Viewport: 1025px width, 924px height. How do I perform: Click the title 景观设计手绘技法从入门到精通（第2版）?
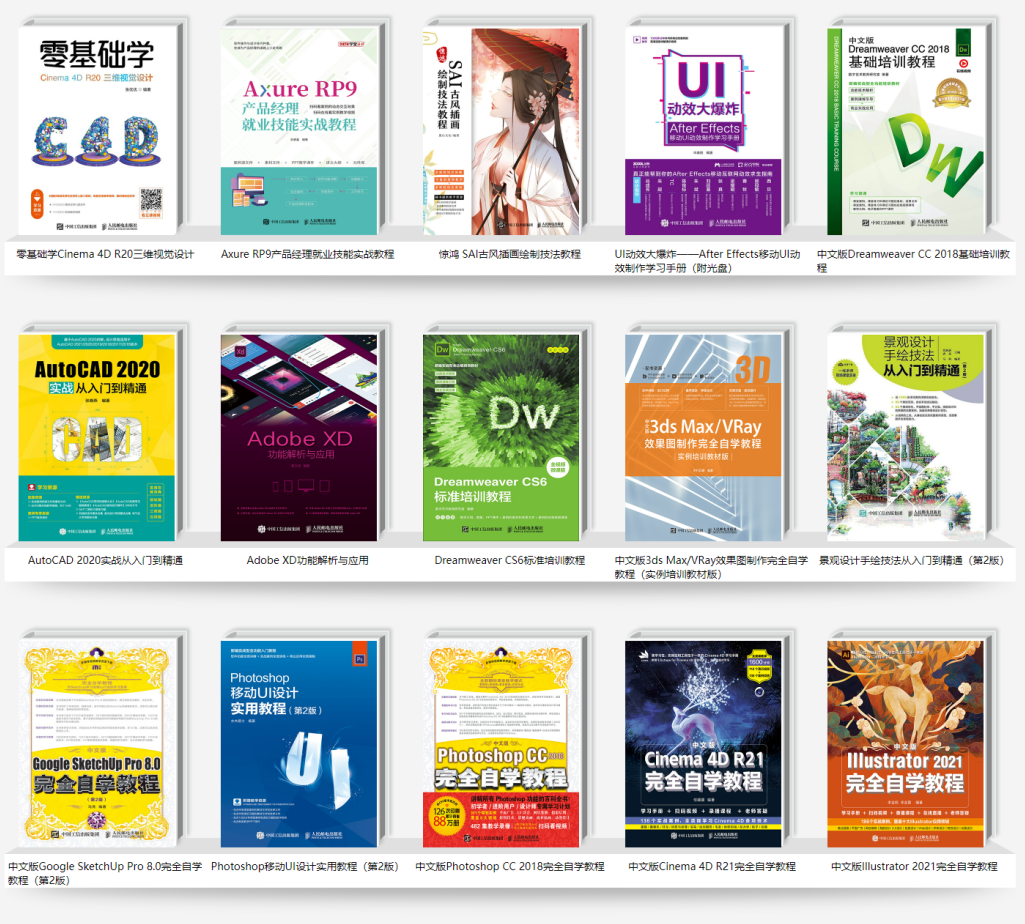(911, 560)
